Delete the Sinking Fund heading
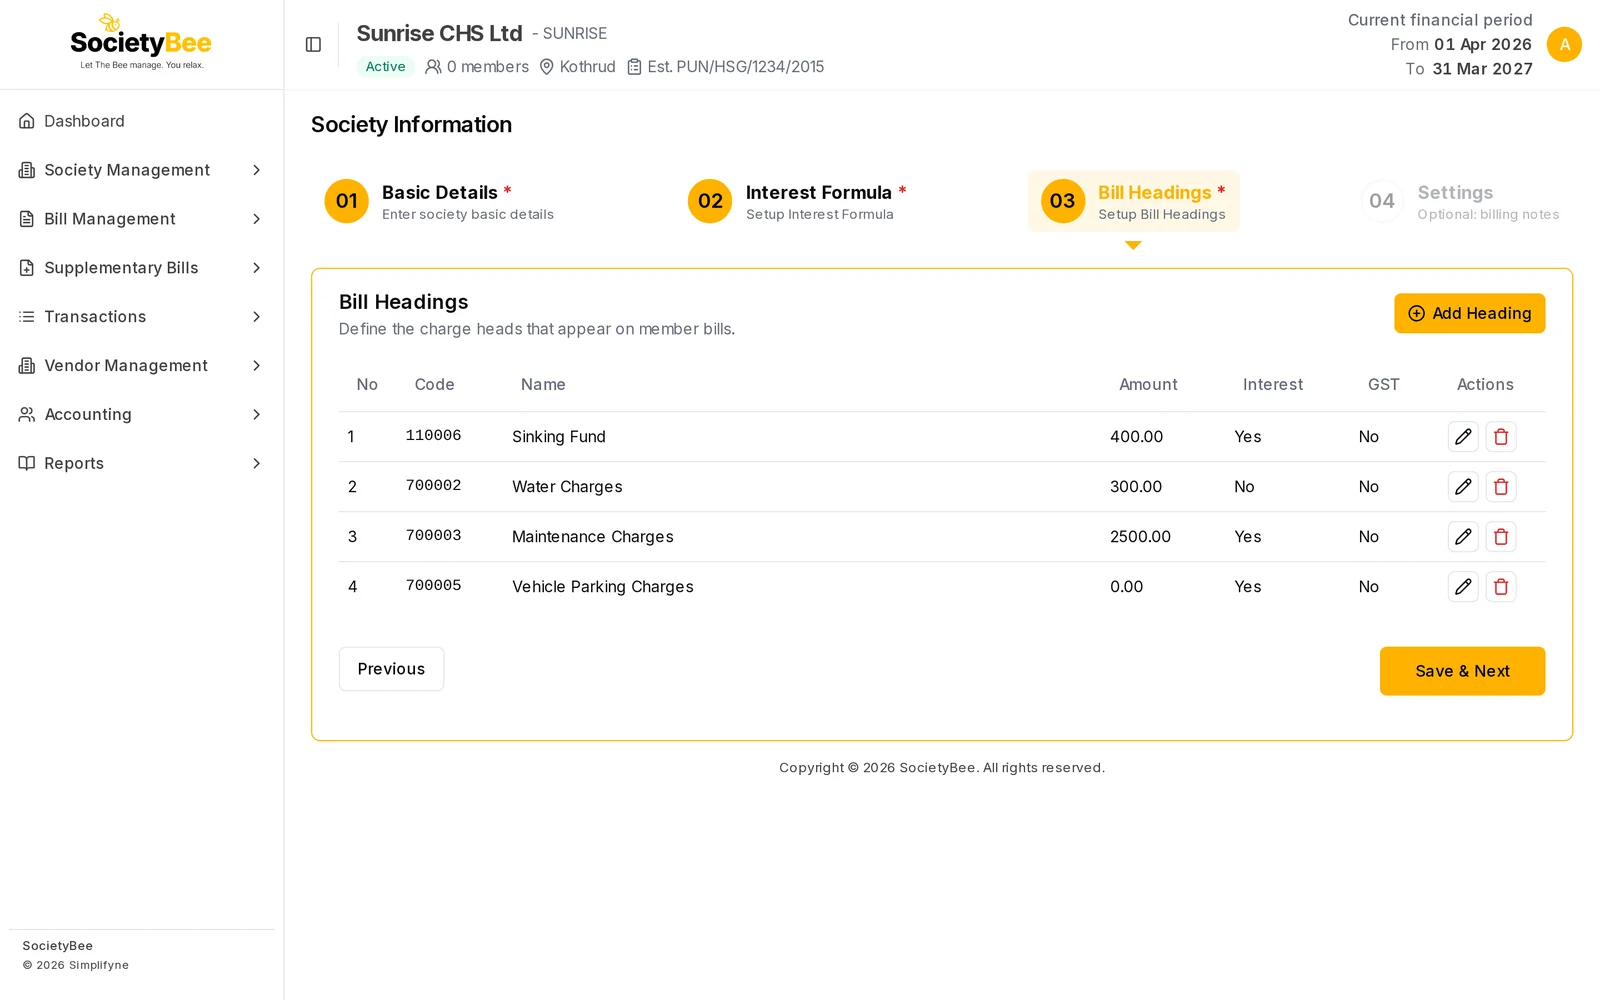The width and height of the screenshot is (1600, 1000). [1501, 437]
